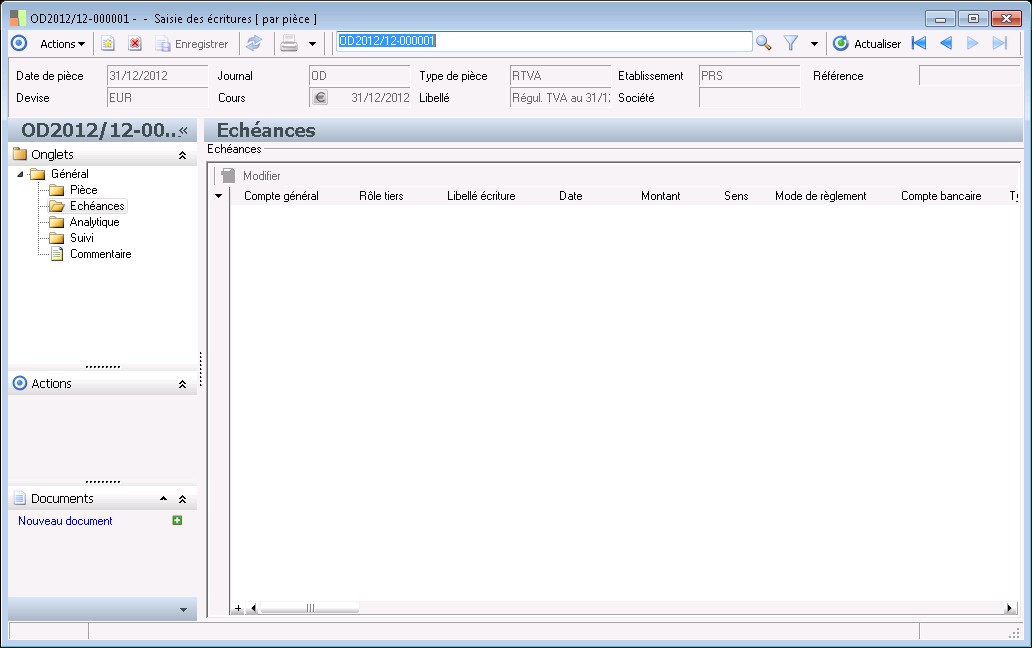The image size is (1032, 648).
Task: Click the euro currency rate icon
Action: pyautogui.click(x=320, y=97)
